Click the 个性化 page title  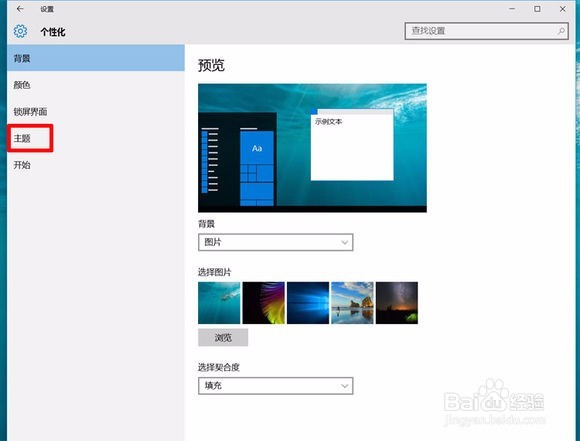[53, 32]
